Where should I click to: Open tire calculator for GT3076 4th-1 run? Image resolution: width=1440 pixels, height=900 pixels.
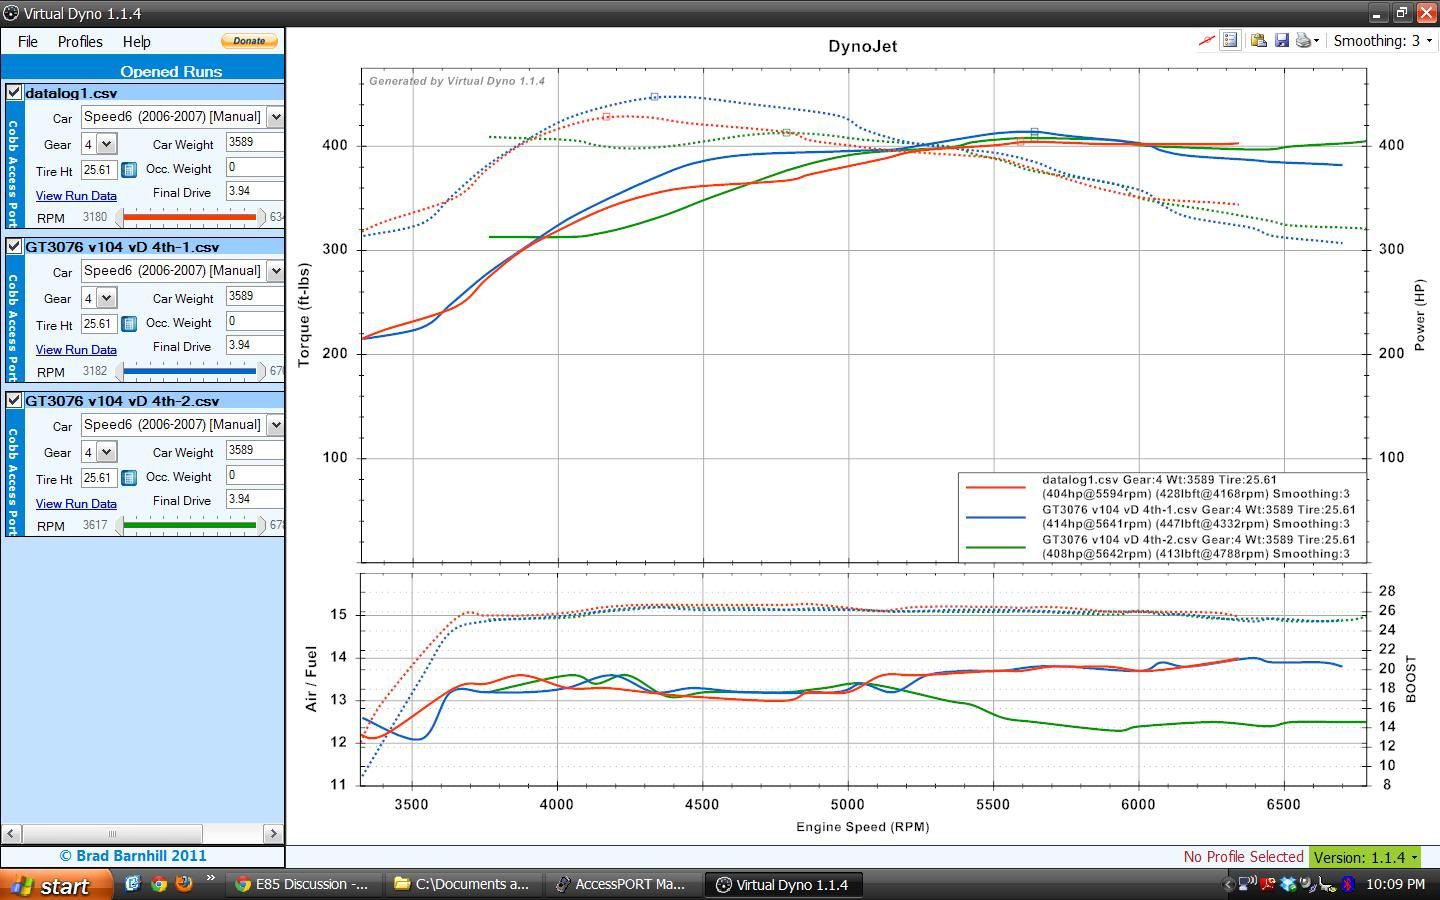[x=129, y=324]
